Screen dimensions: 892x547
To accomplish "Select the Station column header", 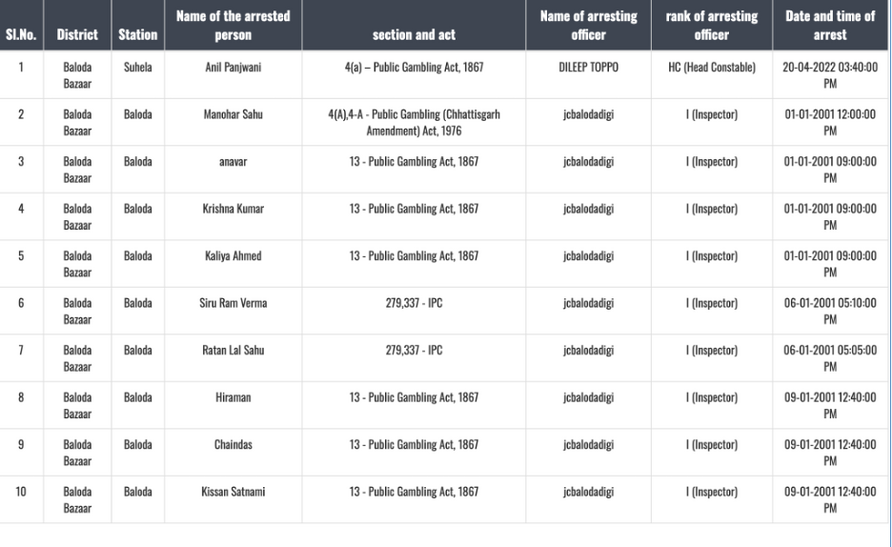I will [x=138, y=34].
